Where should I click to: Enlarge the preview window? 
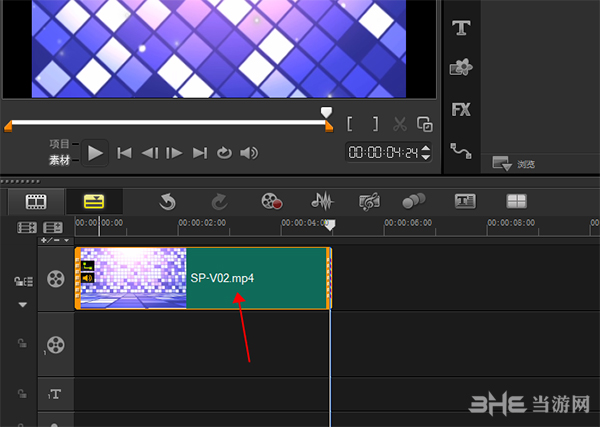(x=425, y=124)
